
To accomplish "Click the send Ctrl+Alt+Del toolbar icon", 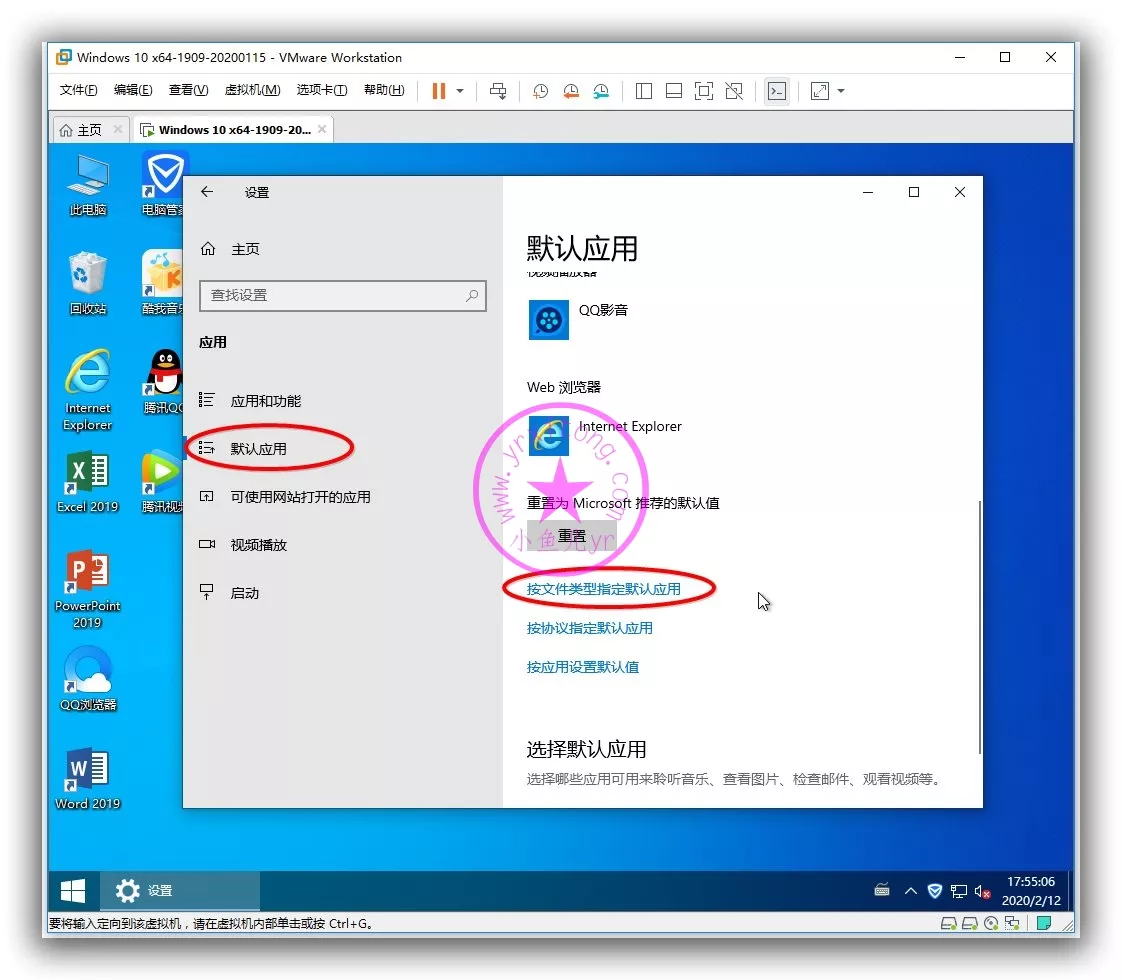I will (x=498, y=91).
